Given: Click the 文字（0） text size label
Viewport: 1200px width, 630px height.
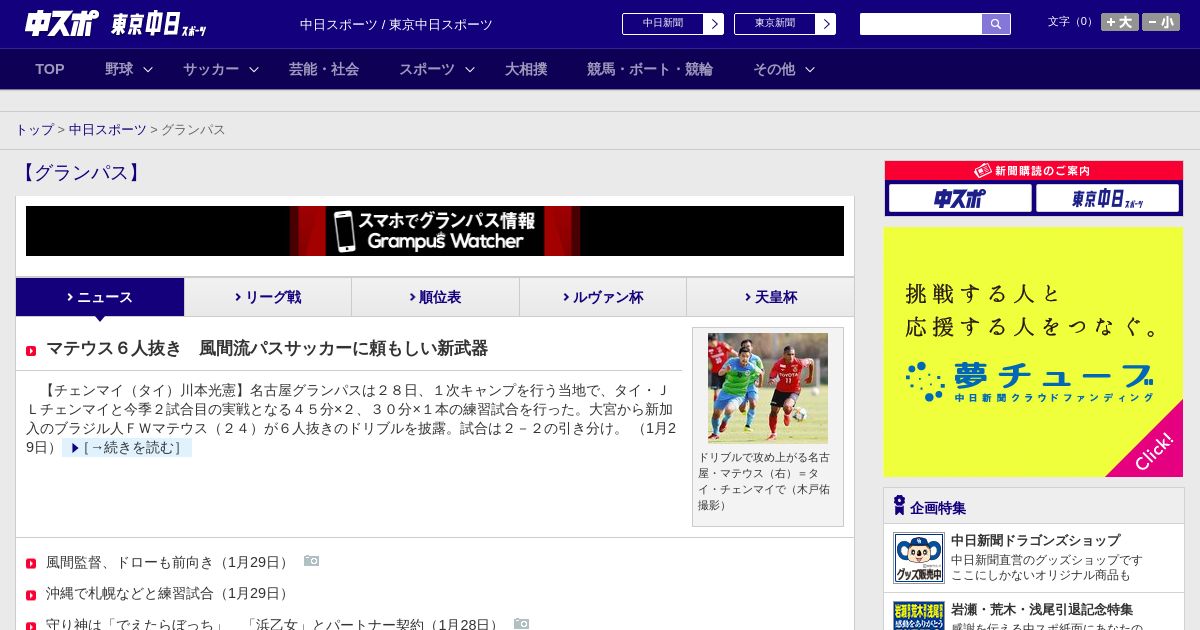Looking at the screenshot, I should coord(1072,22).
